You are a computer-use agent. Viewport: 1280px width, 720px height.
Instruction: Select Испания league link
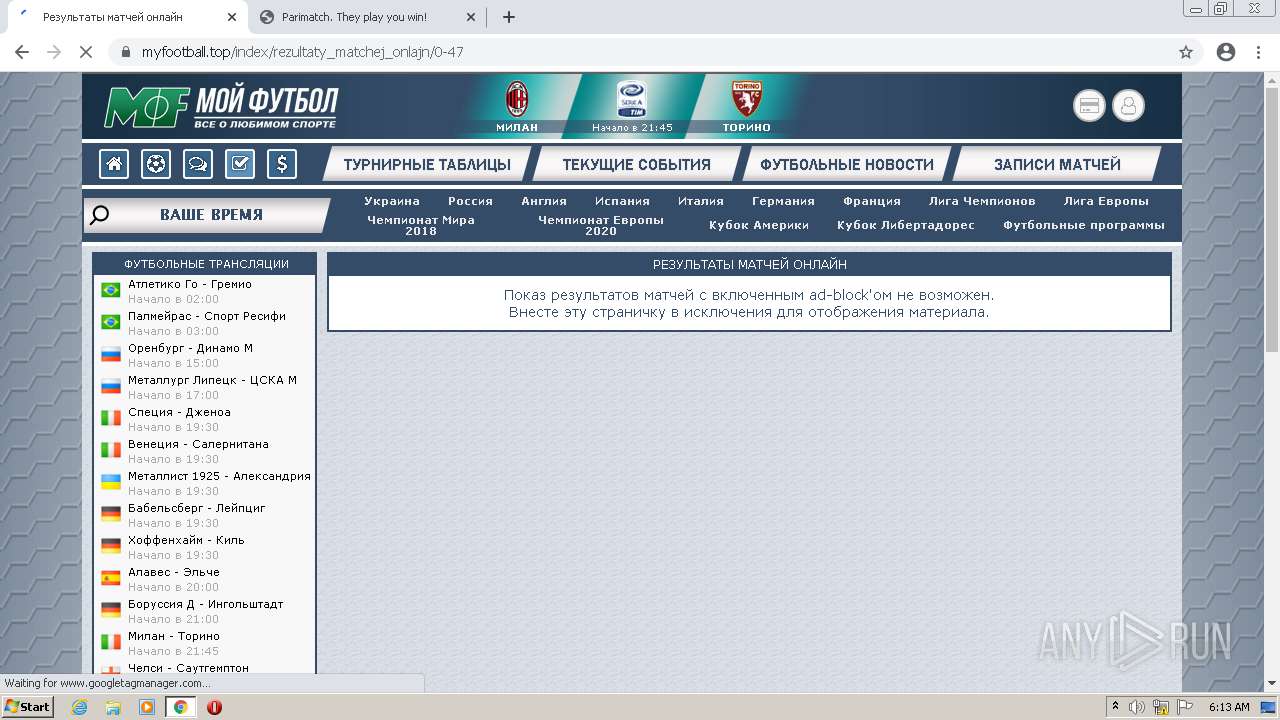[622, 201]
